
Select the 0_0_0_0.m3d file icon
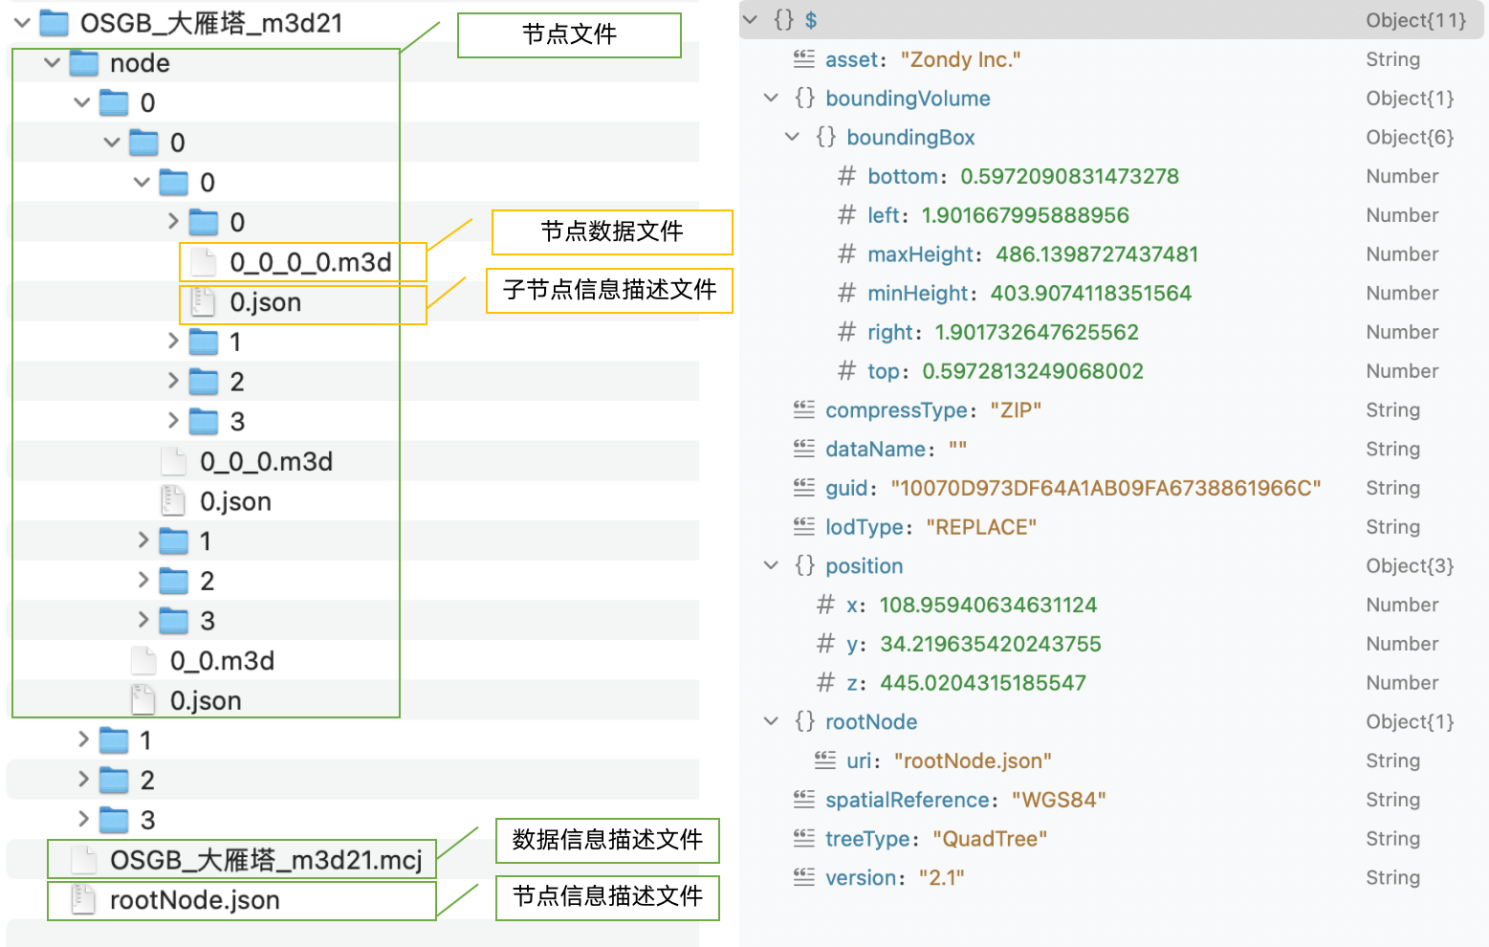pos(203,262)
